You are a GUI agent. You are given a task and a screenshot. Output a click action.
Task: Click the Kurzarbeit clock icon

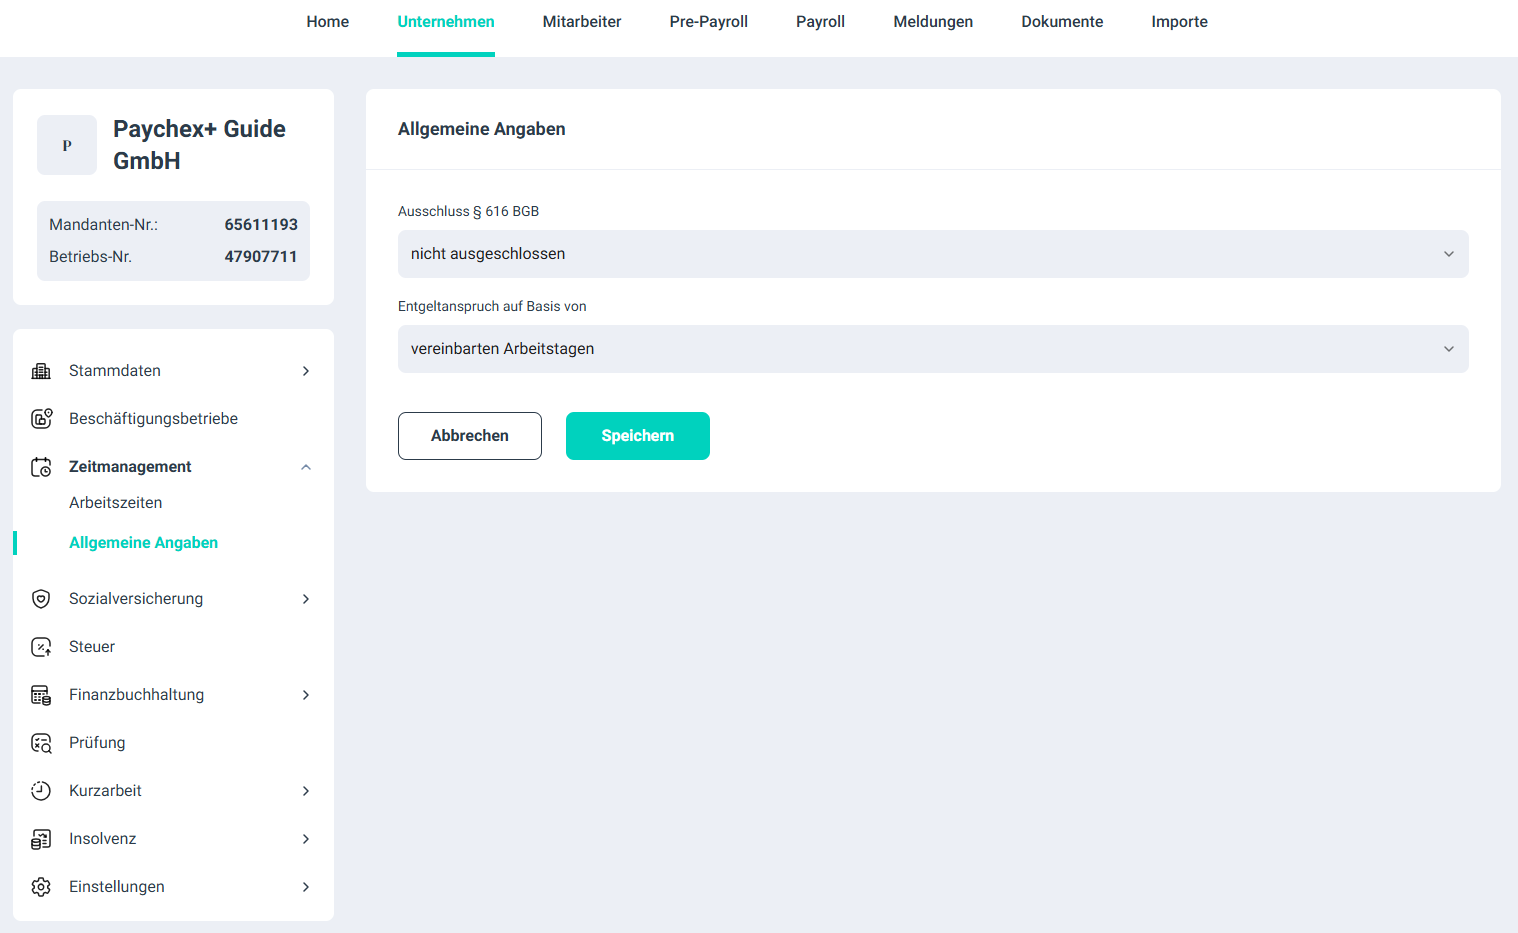click(41, 791)
